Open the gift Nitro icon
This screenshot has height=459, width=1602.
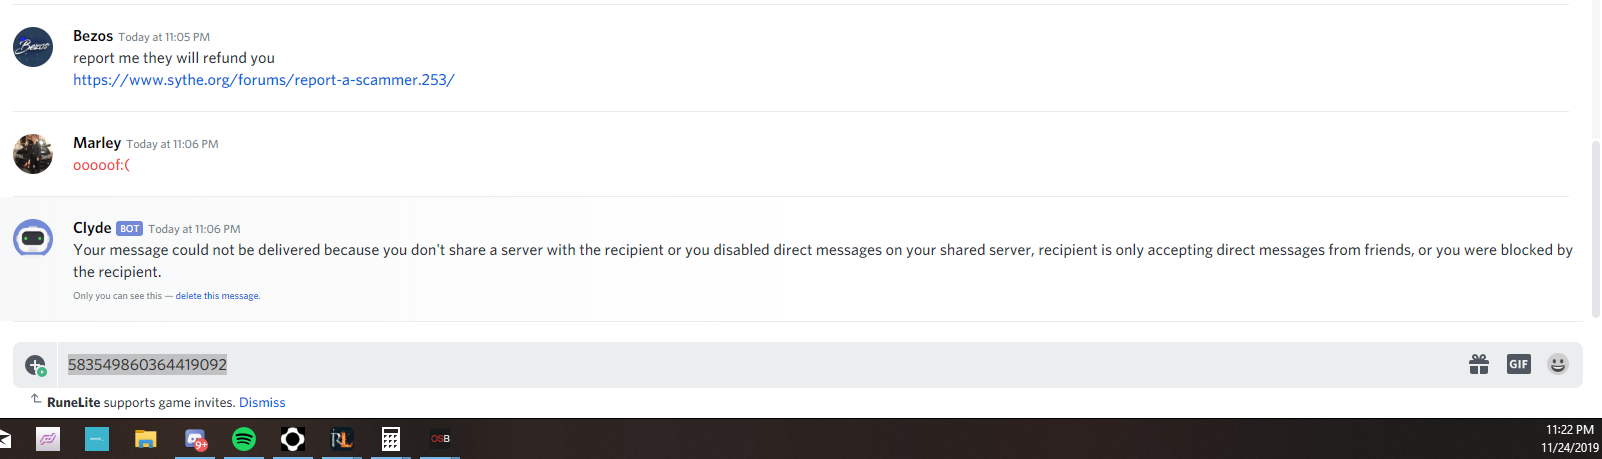click(1479, 364)
